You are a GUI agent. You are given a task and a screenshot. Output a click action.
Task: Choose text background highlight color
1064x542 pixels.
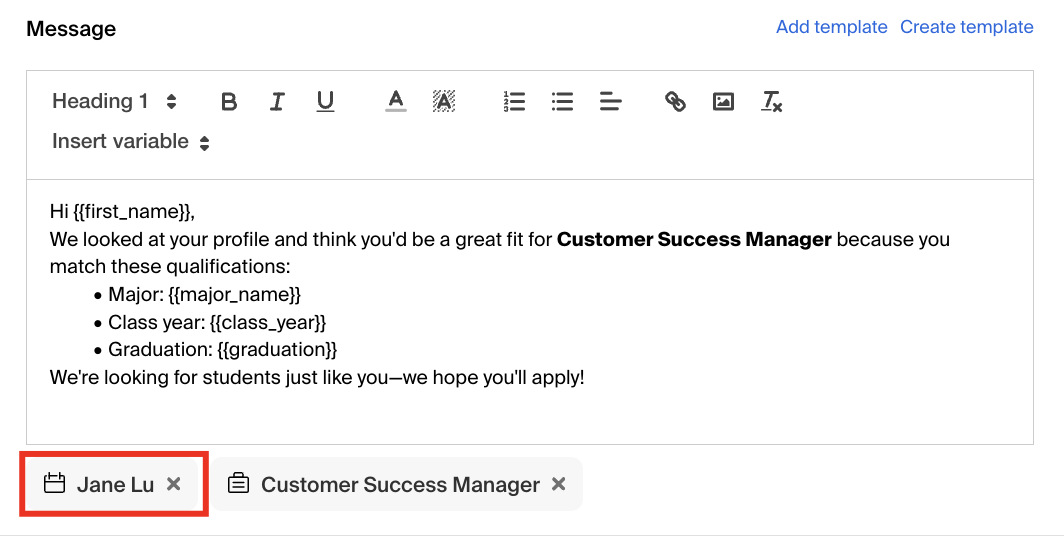pos(444,102)
